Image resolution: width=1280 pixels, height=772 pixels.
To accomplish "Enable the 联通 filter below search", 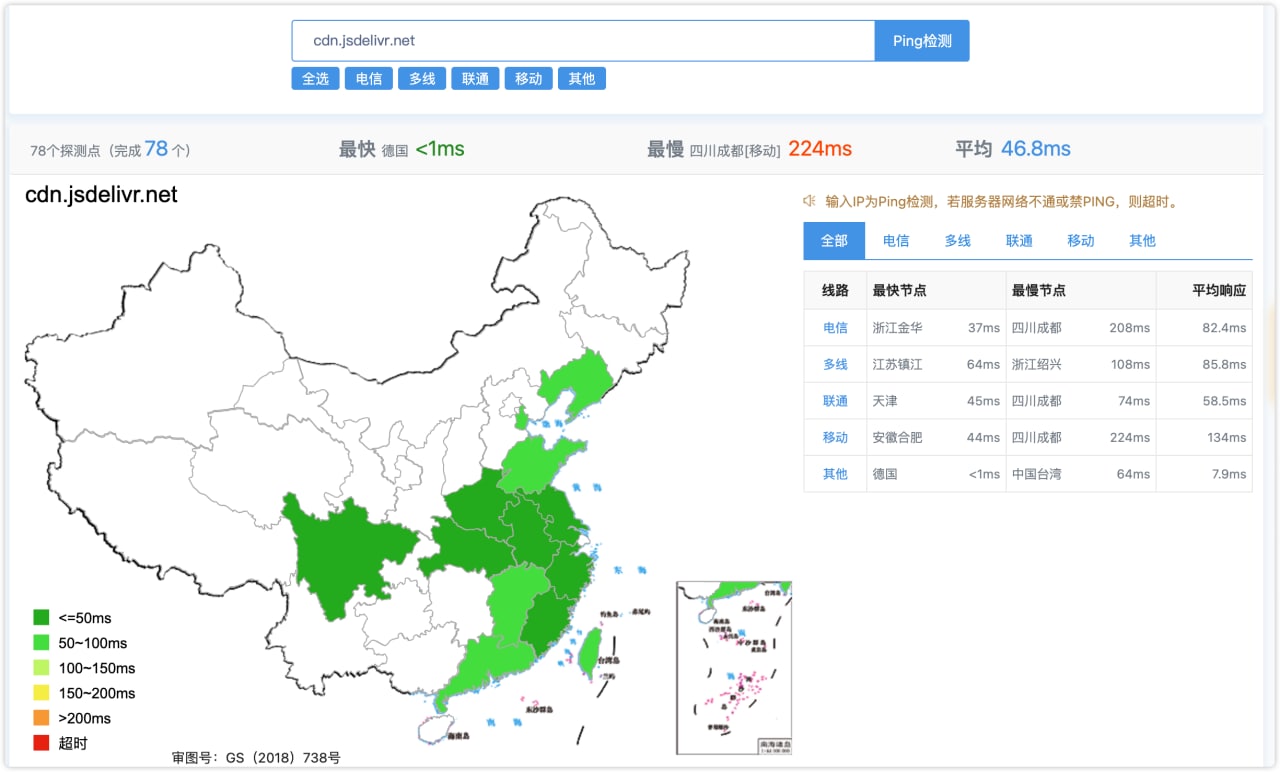I will pos(475,78).
